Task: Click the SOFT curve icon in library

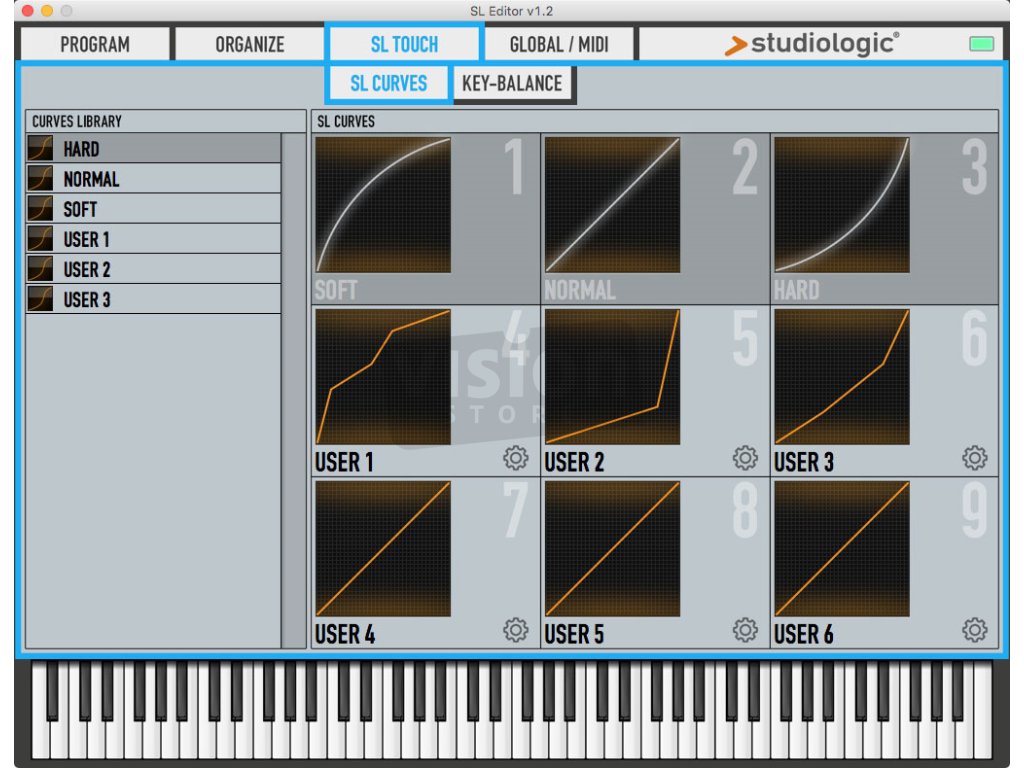Action: pyautogui.click(x=40, y=208)
